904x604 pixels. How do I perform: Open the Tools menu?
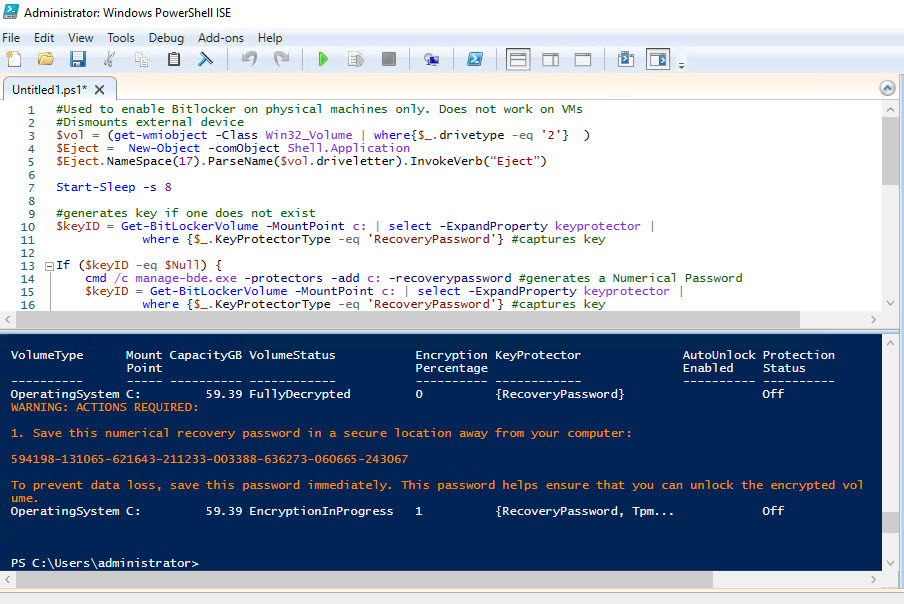[x=120, y=38]
